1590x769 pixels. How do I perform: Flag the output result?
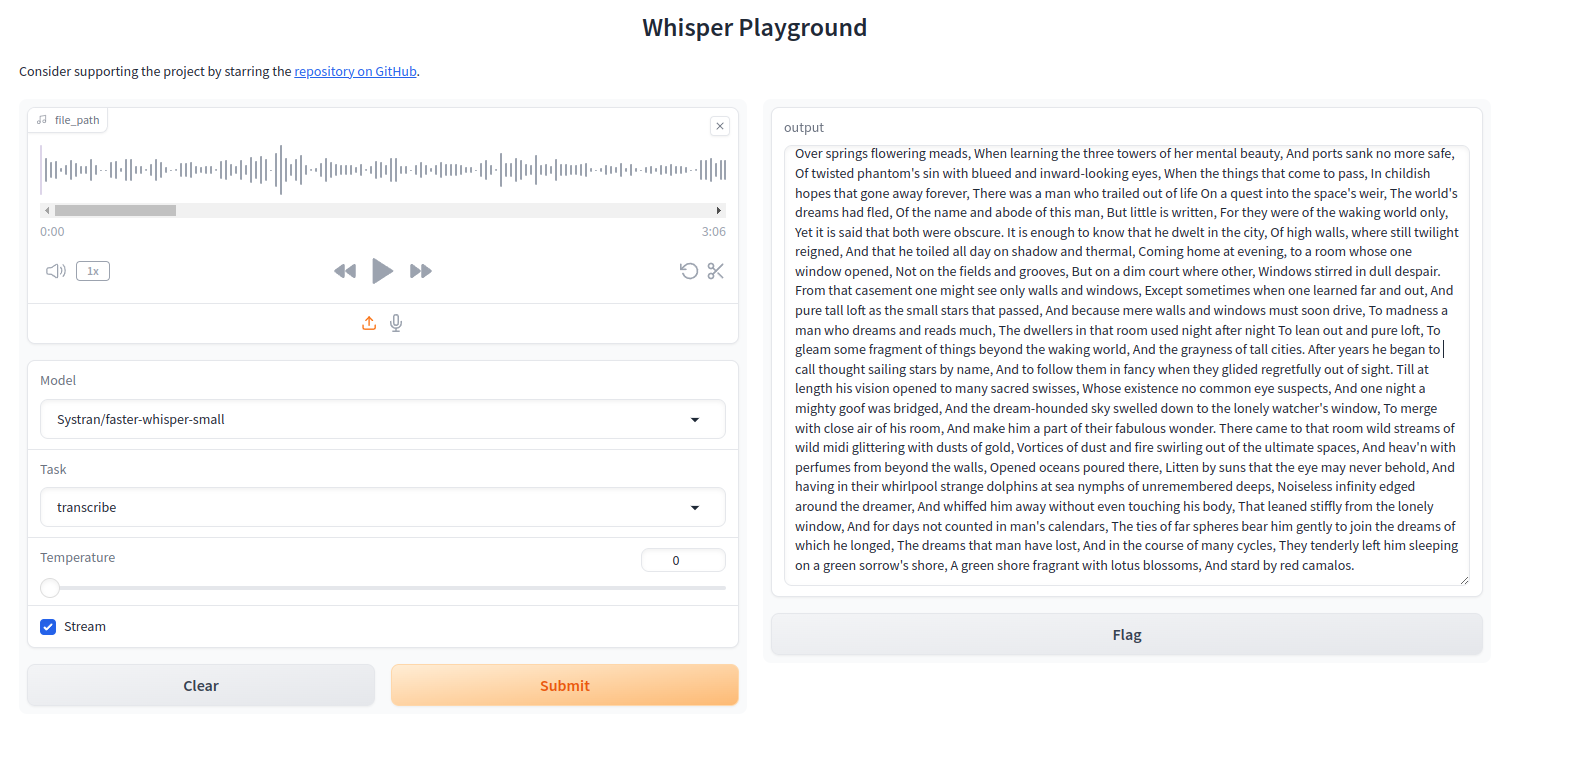pos(1127,635)
